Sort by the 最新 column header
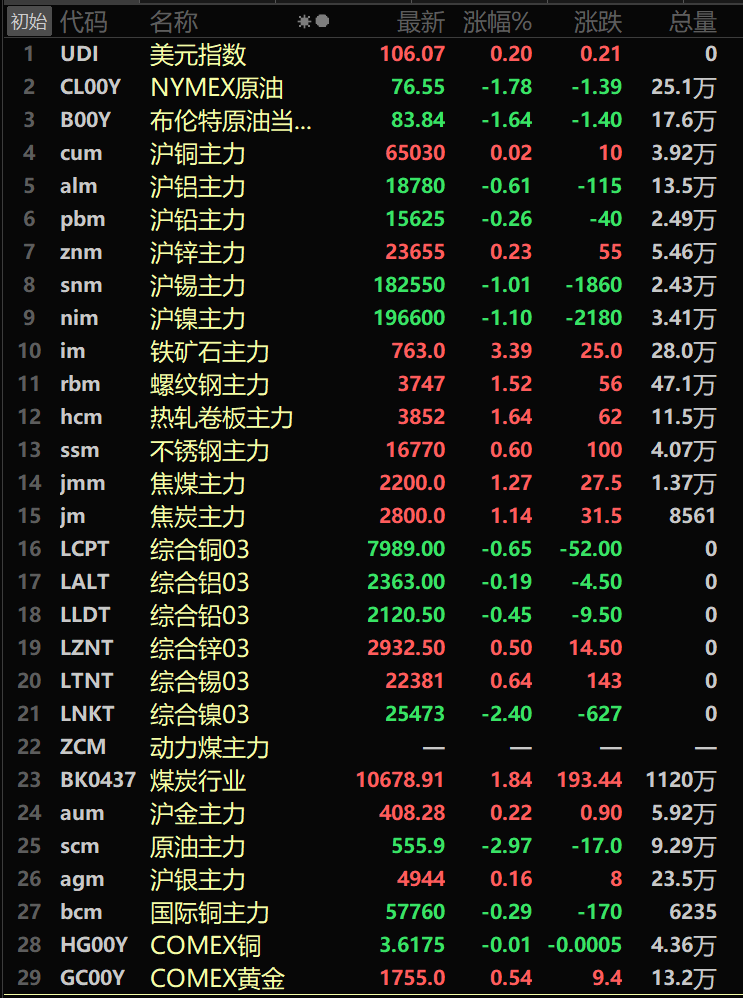This screenshot has height=998, width=743. point(421,22)
